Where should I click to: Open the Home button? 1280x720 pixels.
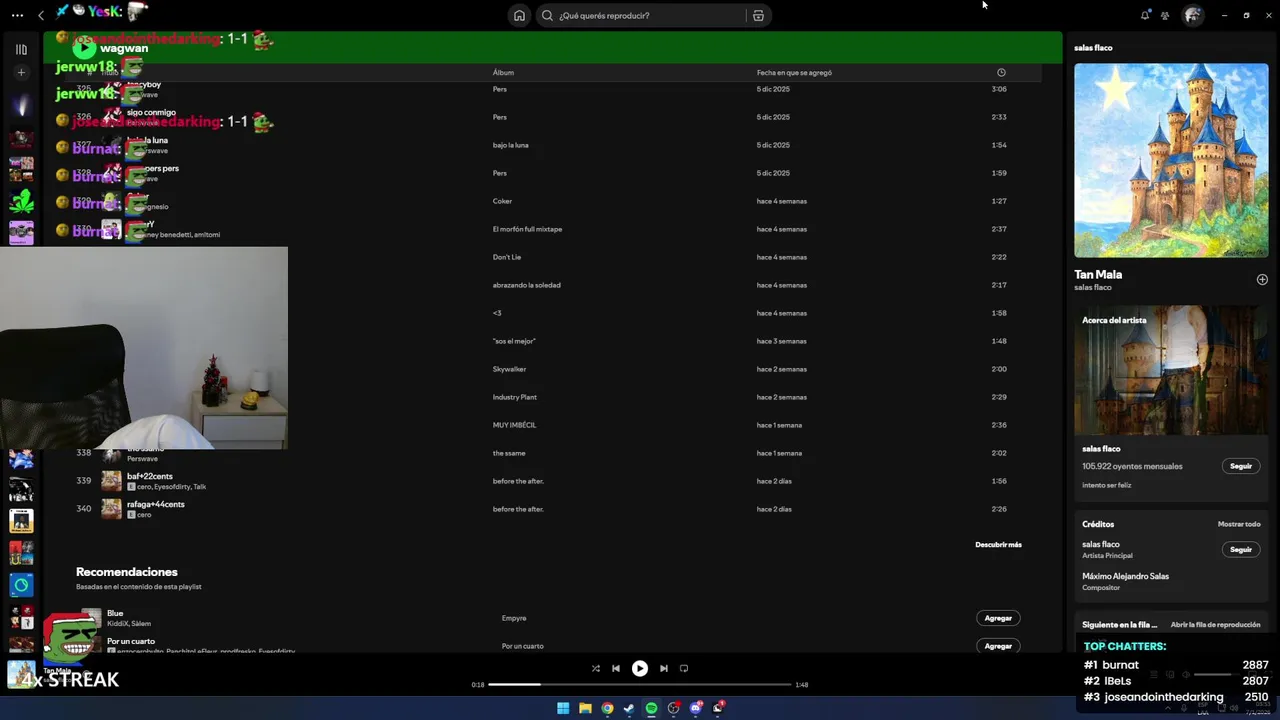(x=519, y=15)
